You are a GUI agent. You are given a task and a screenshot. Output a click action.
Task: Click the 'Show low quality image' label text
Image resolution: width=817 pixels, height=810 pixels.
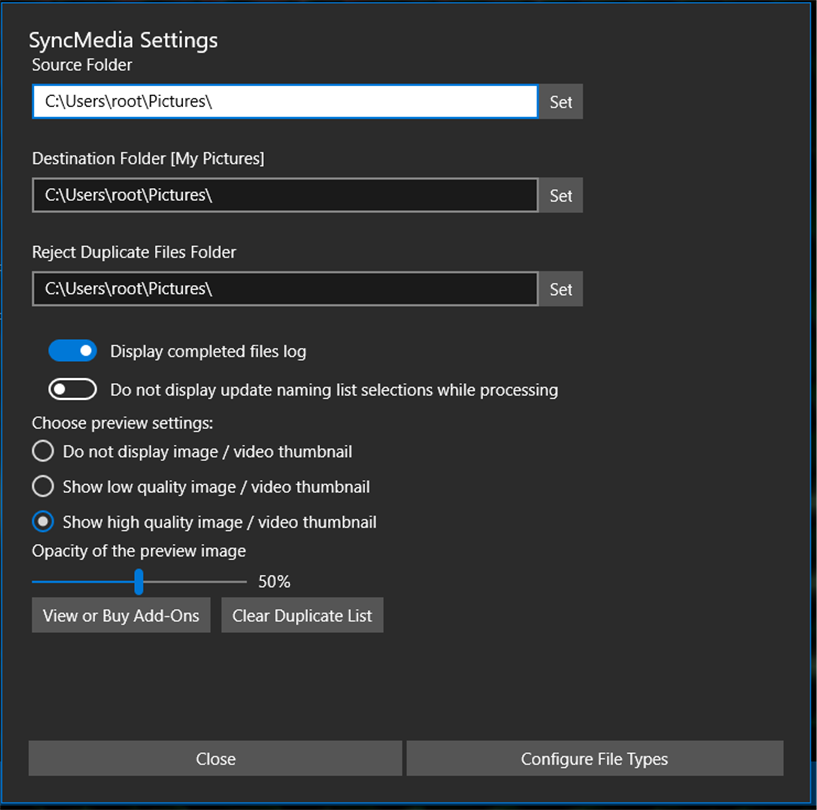216,487
